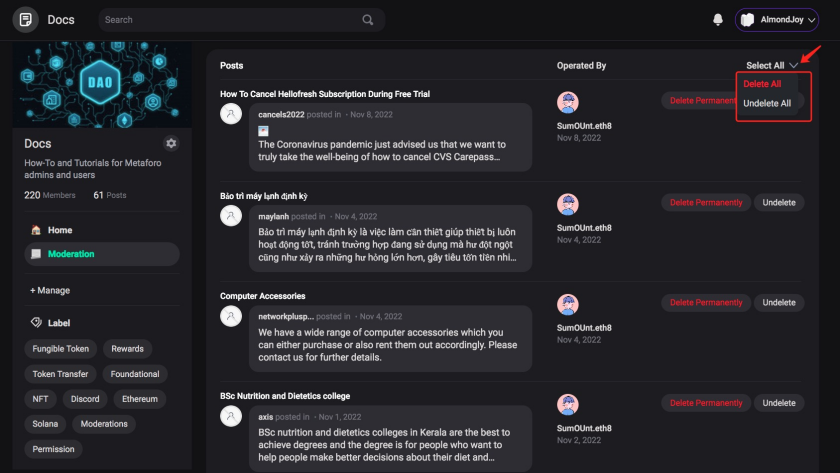This screenshot has height=473, width=840.
Task: Click SumOUnt.eth8 avatar on first post
Action: click(x=568, y=102)
